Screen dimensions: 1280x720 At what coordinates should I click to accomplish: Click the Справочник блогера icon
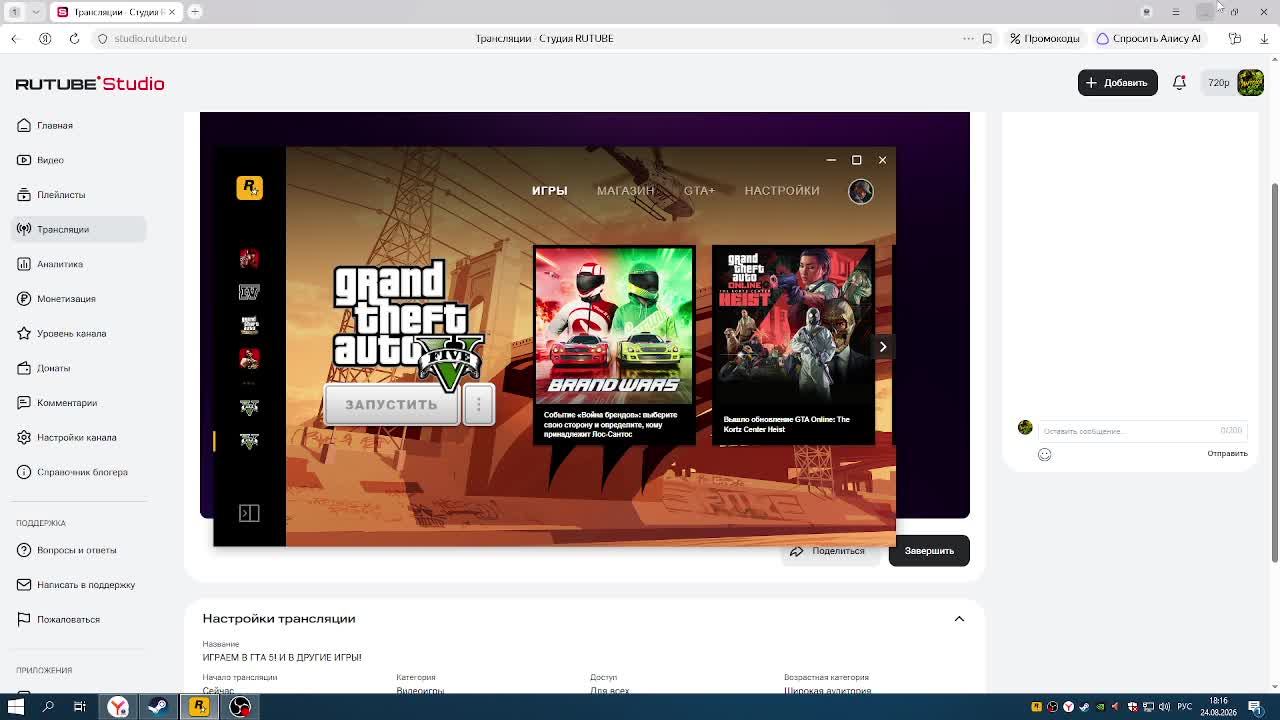[x=24, y=472]
